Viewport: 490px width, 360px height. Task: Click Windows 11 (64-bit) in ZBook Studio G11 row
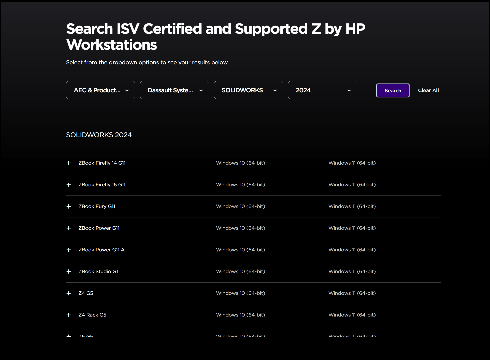click(x=352, y=271)
